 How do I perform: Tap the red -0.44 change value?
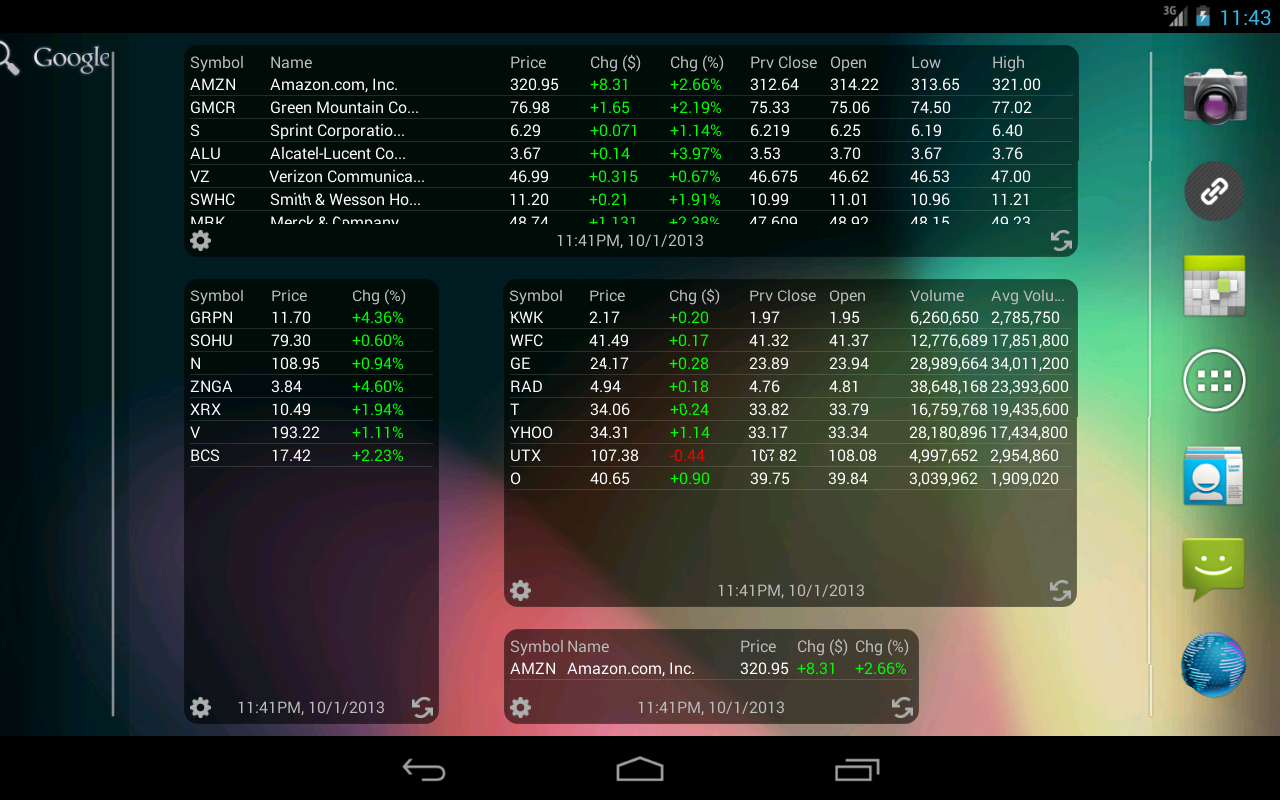click(687, 456)
